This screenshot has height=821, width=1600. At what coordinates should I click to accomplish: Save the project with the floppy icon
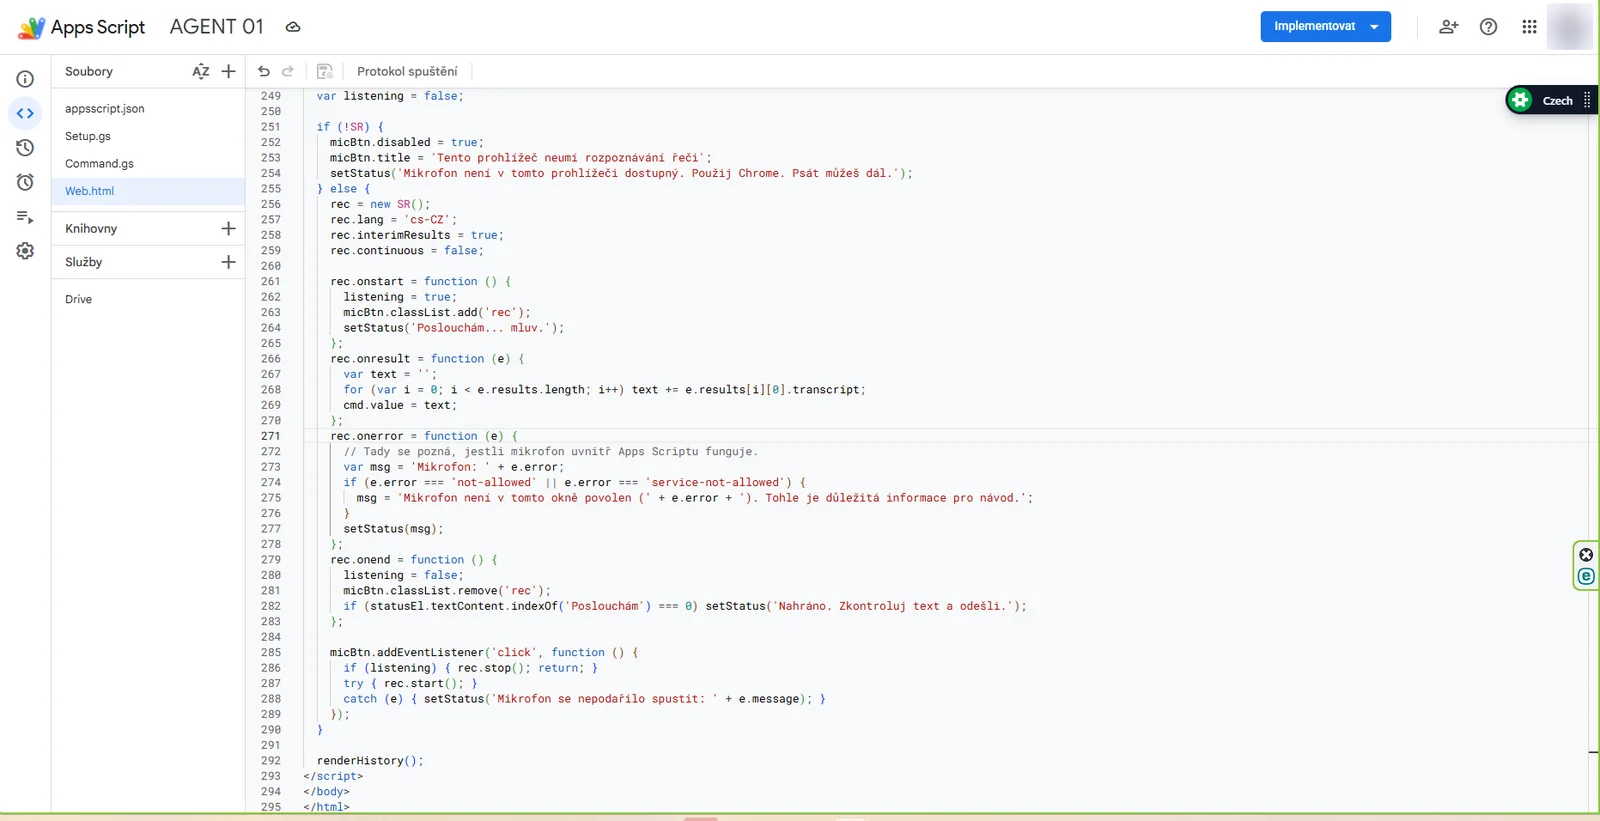[x=324, y=71]
